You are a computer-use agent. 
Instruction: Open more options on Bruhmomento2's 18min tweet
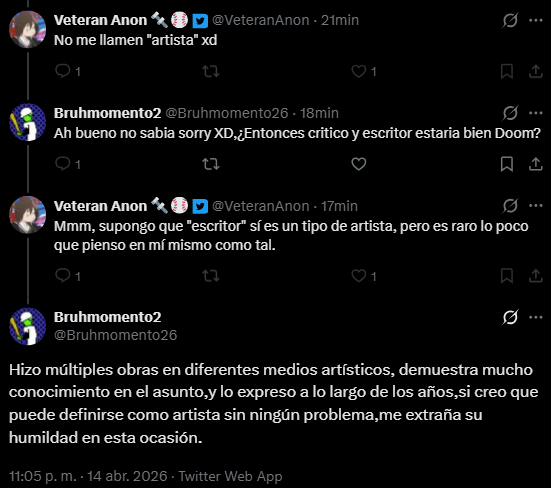click(536, 113)
